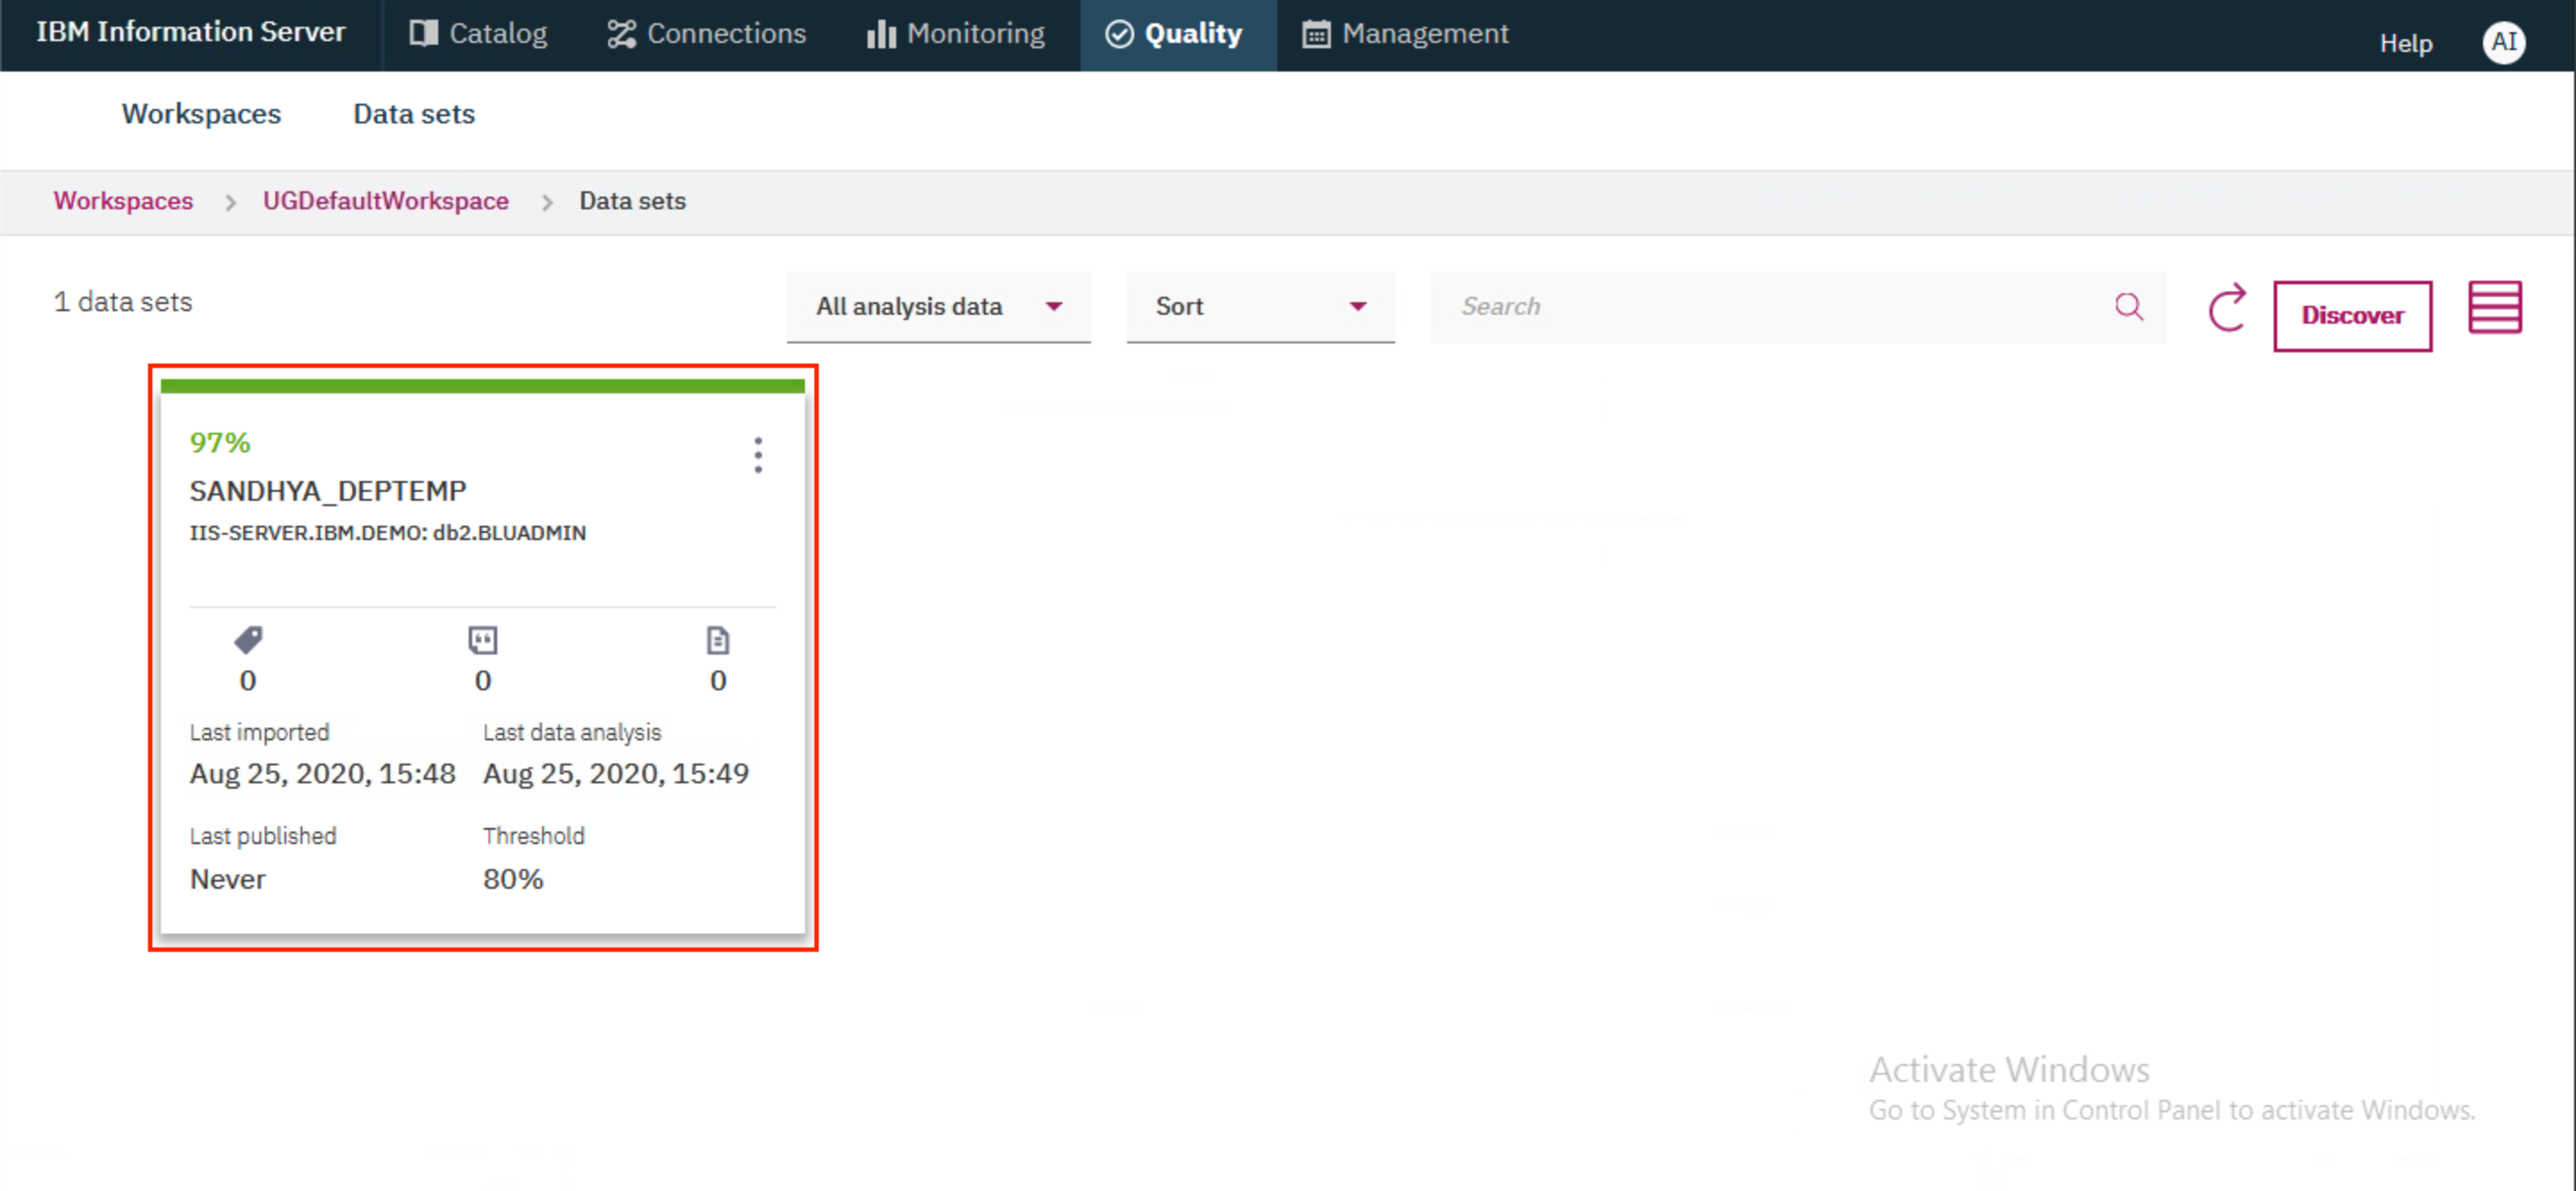Click IIS-SERVER.IBM.DEMO: db2.BLUADMIN source text
The height and width of the screenshot is (1191, 2576).
coord(388,533)
